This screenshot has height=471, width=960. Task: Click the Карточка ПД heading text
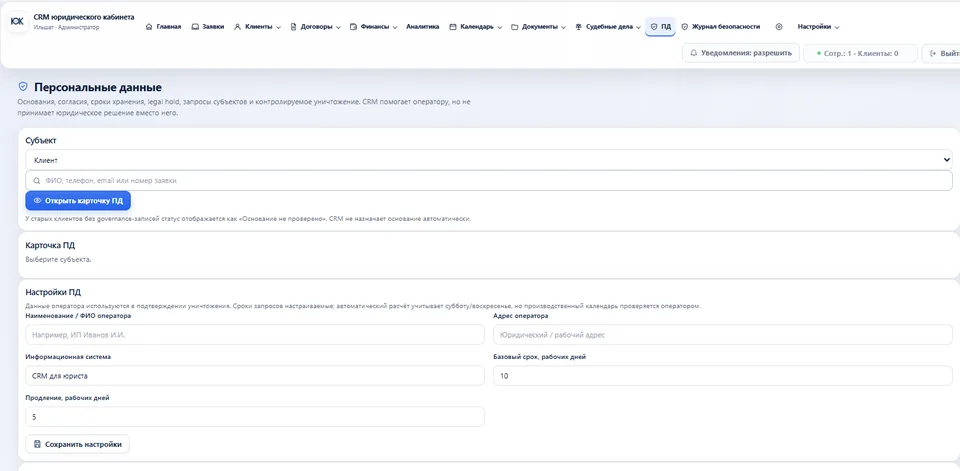[50, 245]
